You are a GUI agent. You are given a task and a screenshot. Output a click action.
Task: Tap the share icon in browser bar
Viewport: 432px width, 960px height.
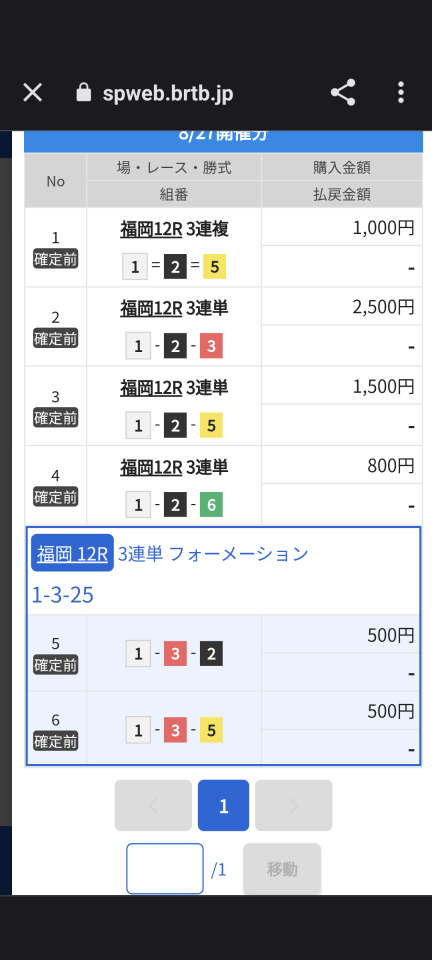tap(343, 92)
